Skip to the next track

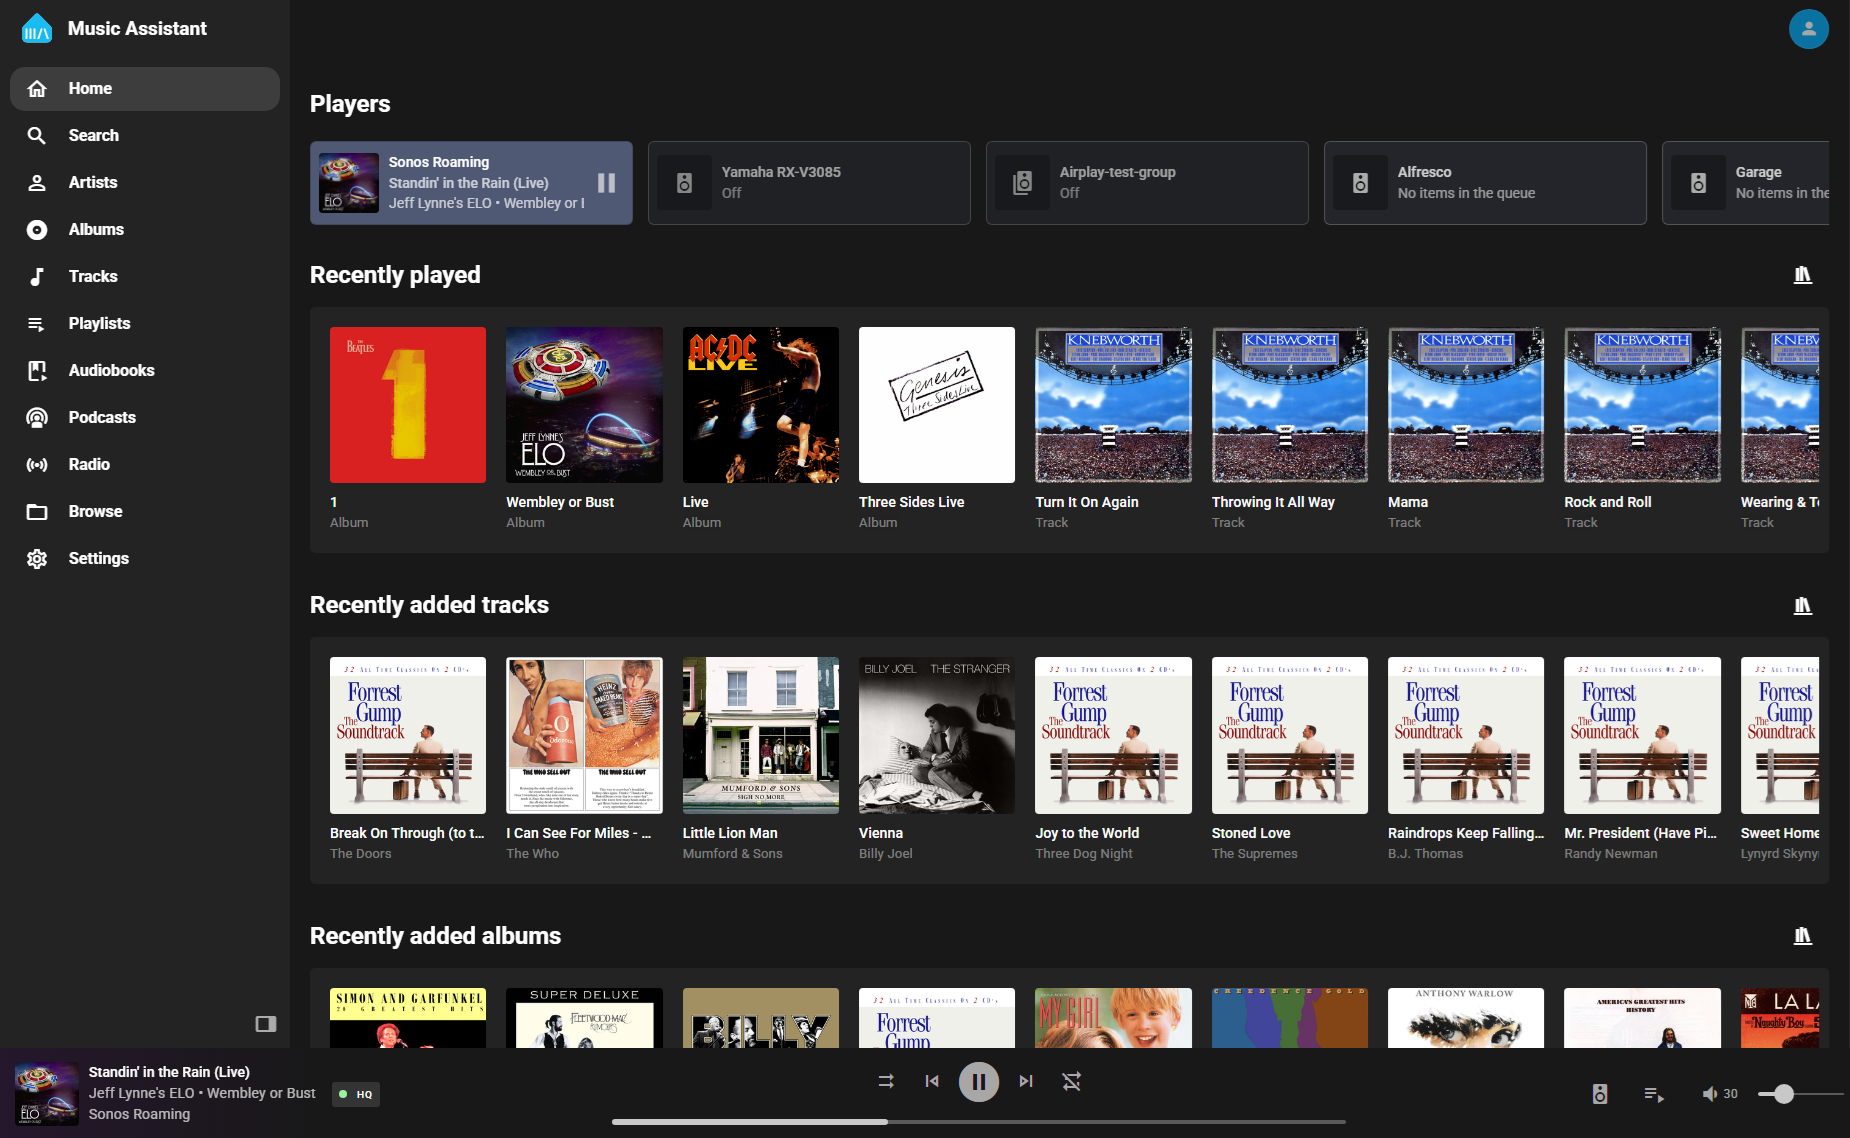1026,1081
